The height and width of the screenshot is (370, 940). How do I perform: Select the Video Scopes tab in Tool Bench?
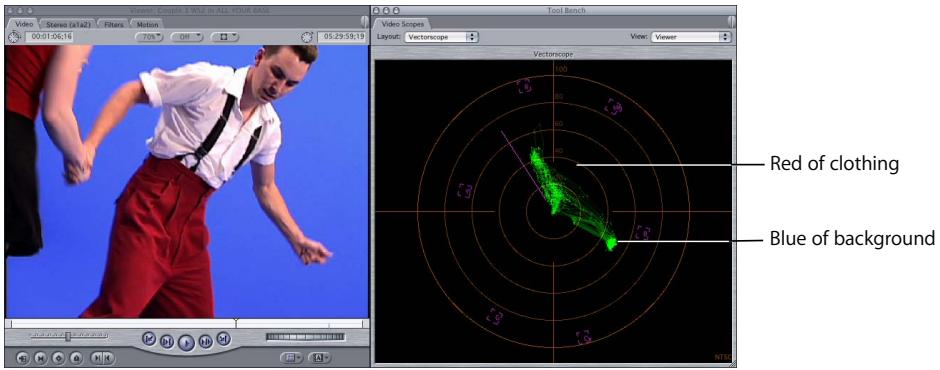(403, 24)
